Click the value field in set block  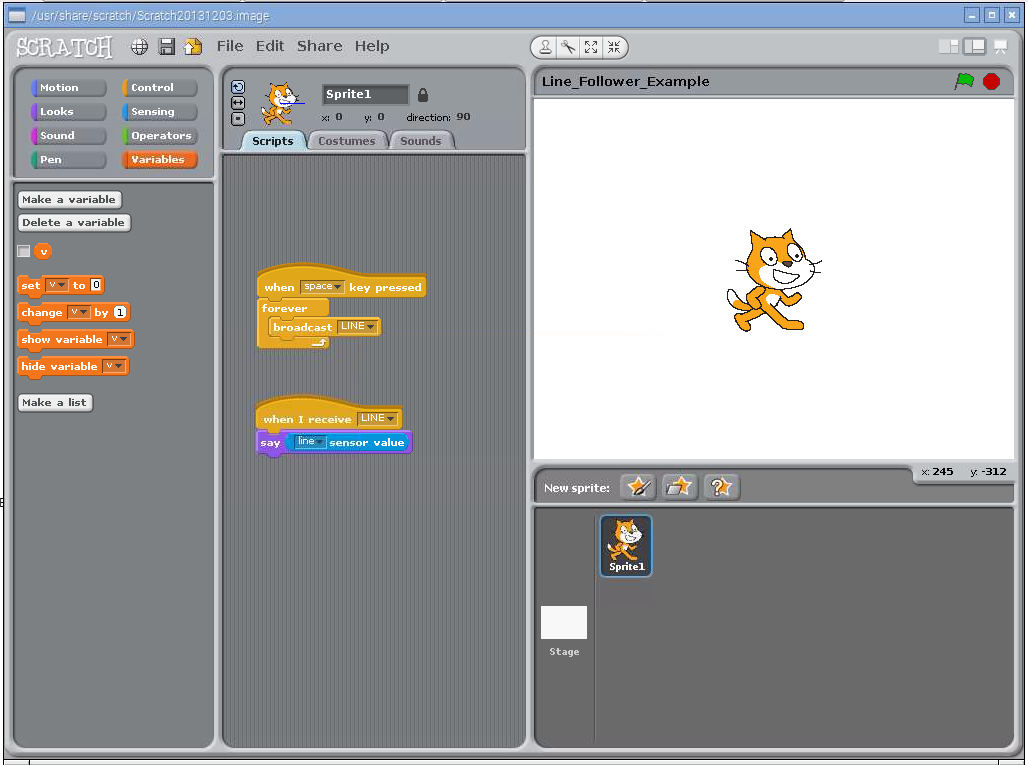(x=96, y=284)
